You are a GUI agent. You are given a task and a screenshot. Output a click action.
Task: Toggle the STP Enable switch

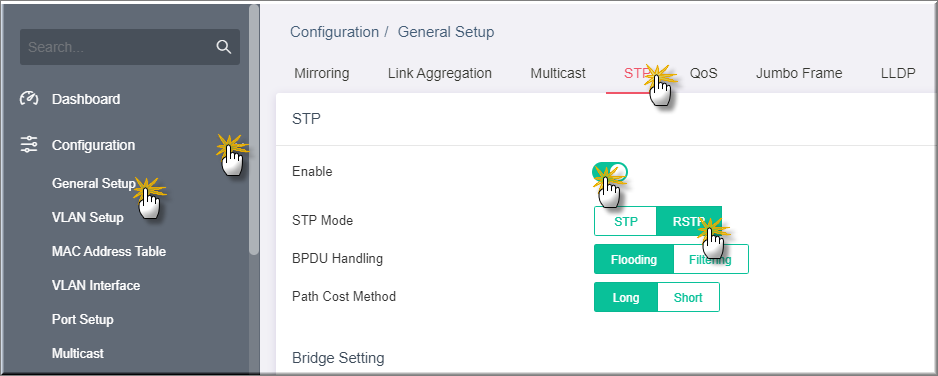tap(610, 172)
